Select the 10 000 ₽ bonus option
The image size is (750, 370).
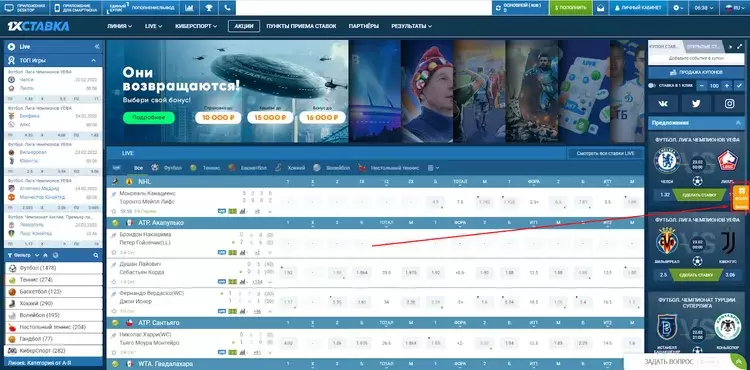coord(218,118)
